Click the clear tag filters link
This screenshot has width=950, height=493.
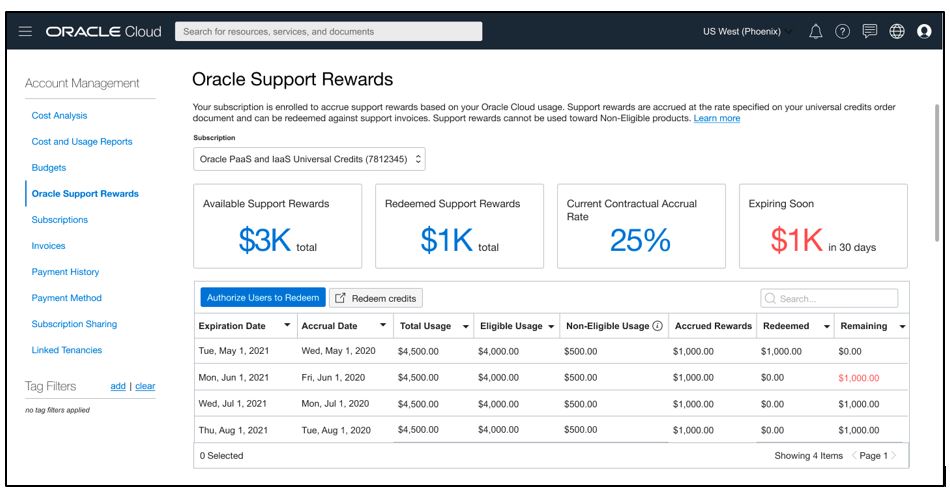coord(145,386)
